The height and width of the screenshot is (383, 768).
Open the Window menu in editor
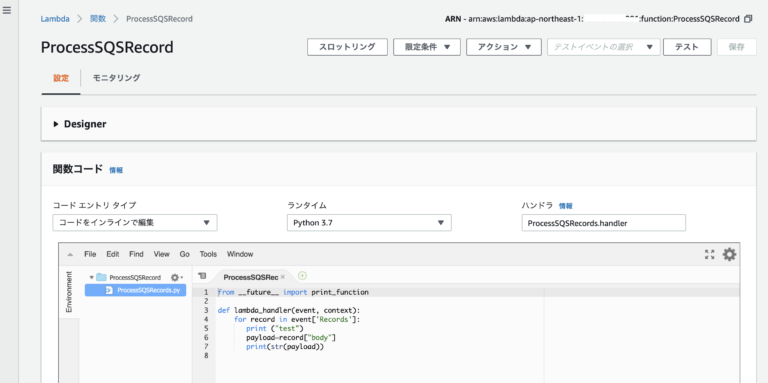point(240,254)
